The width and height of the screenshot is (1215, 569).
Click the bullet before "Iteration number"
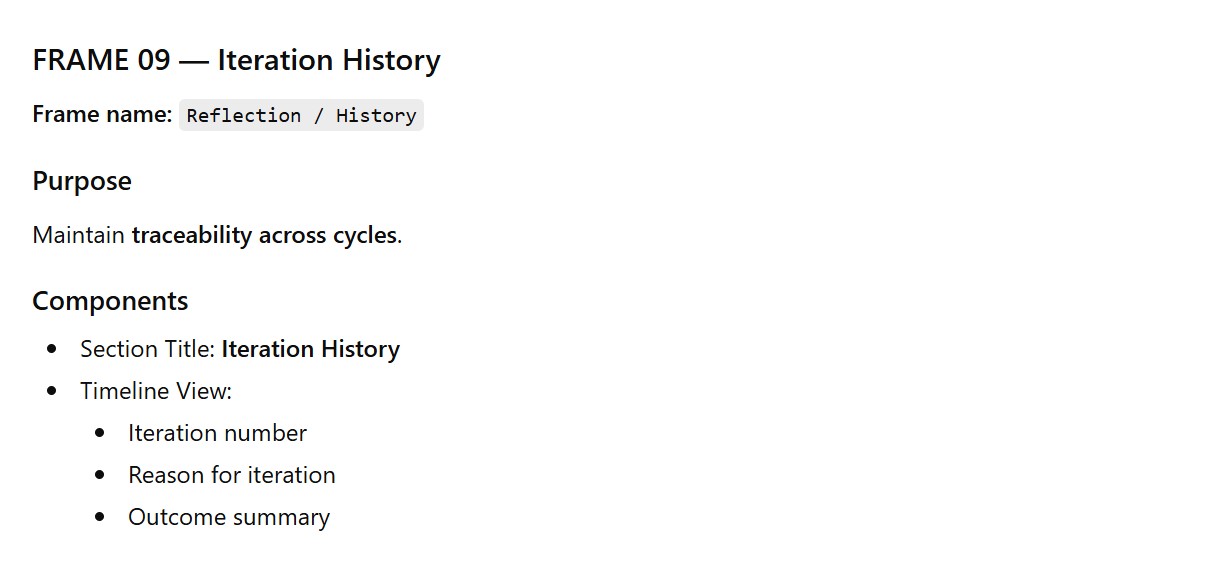100,433
